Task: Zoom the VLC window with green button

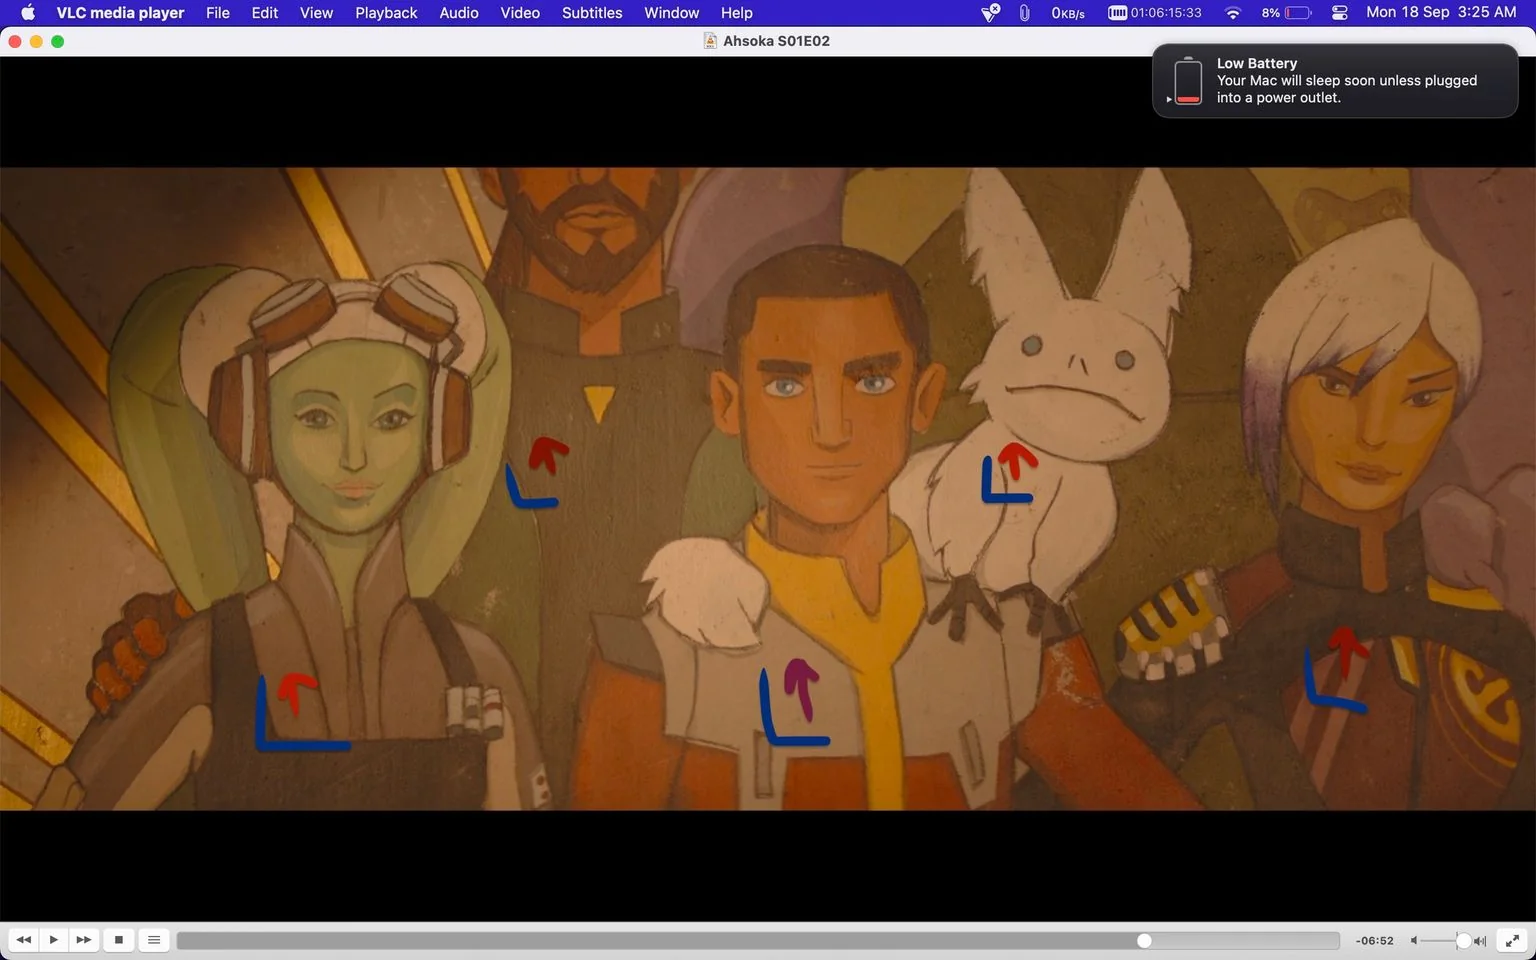Action: click(58, 41)
